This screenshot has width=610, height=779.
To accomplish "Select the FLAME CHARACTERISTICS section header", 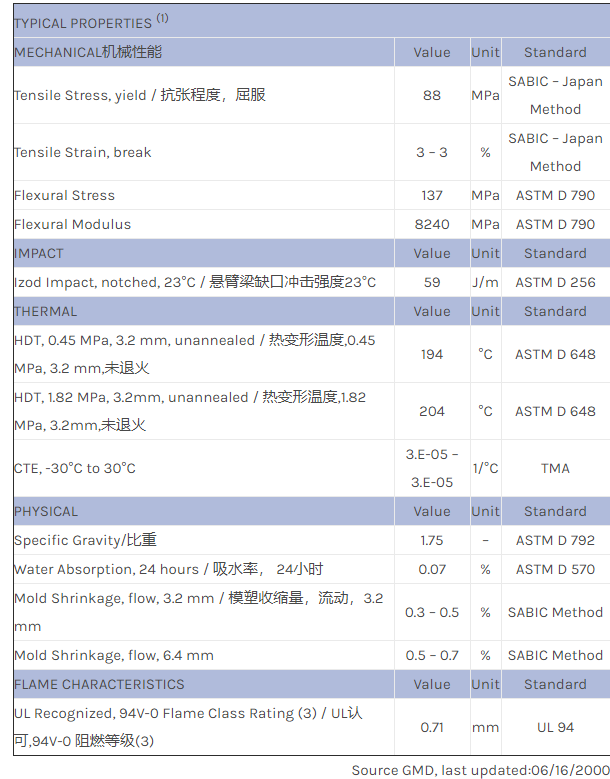I will coord(99,684).
